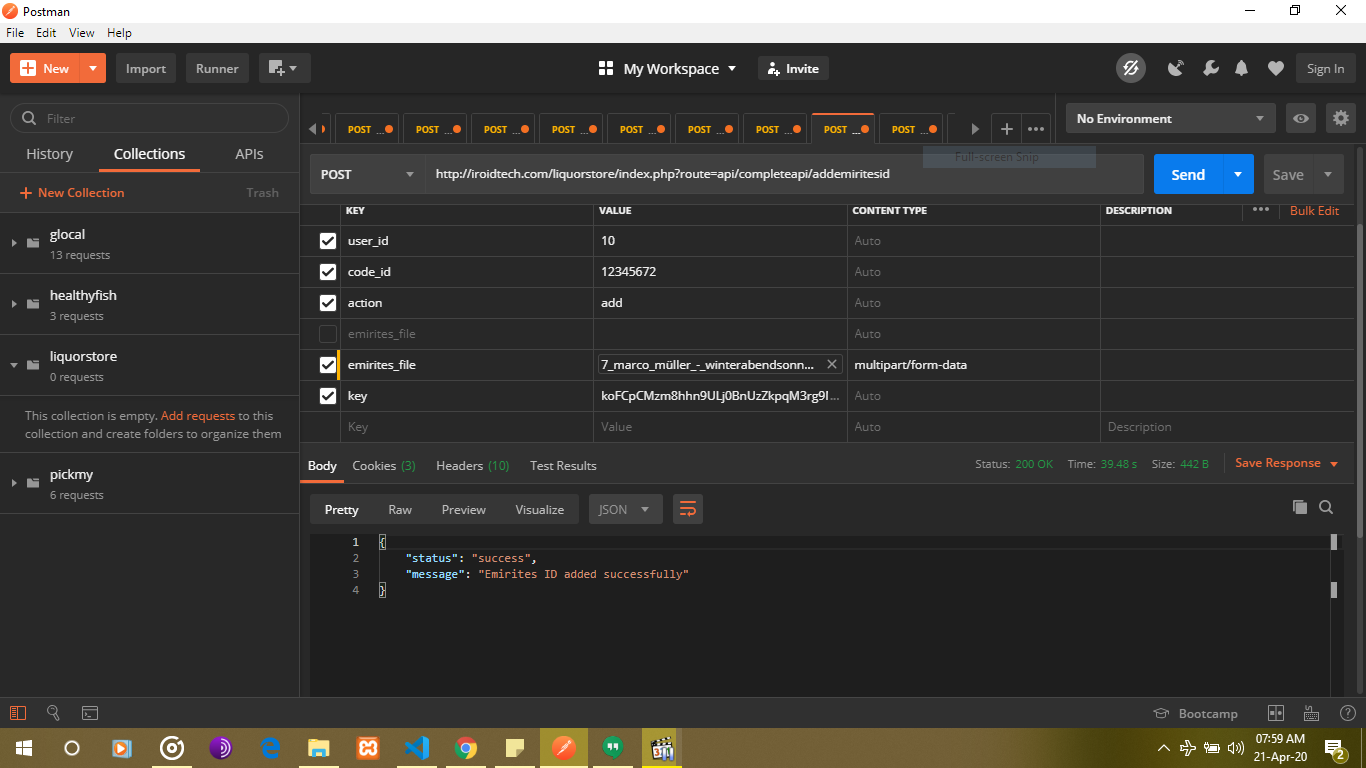
Task: Open the POST method dropdown
Action: [367, 175]
